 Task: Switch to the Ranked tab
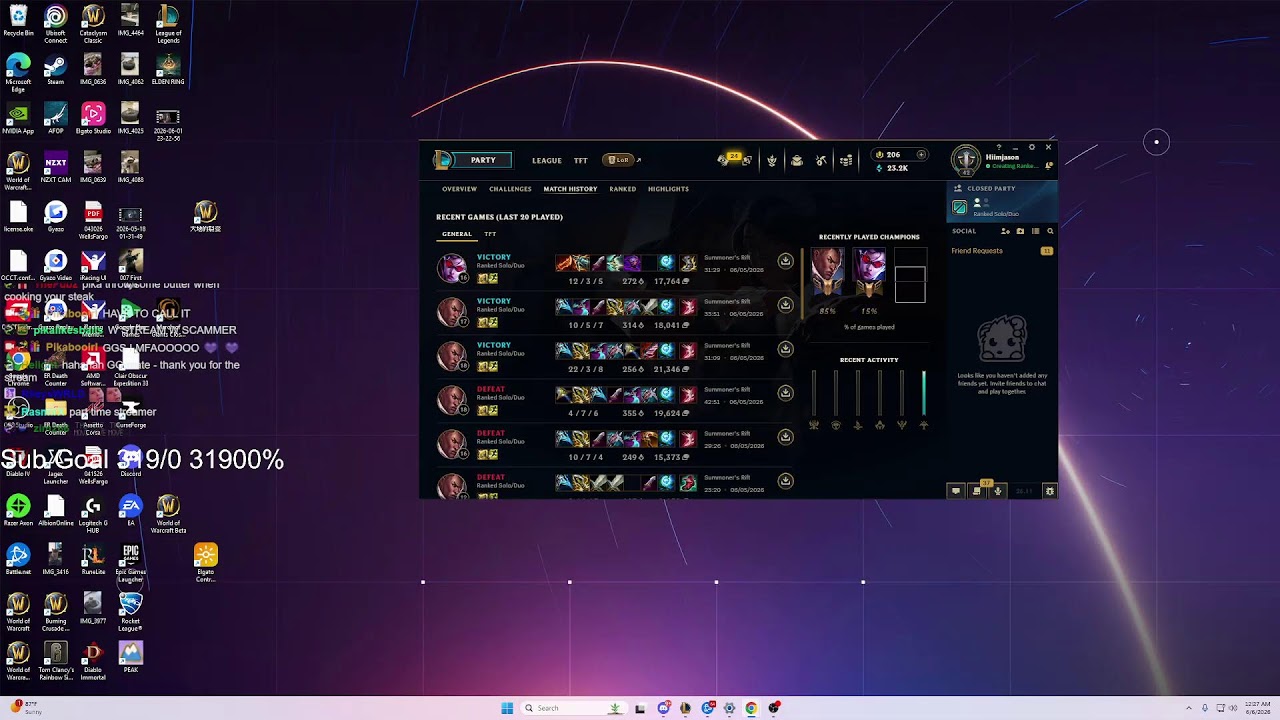623,189
